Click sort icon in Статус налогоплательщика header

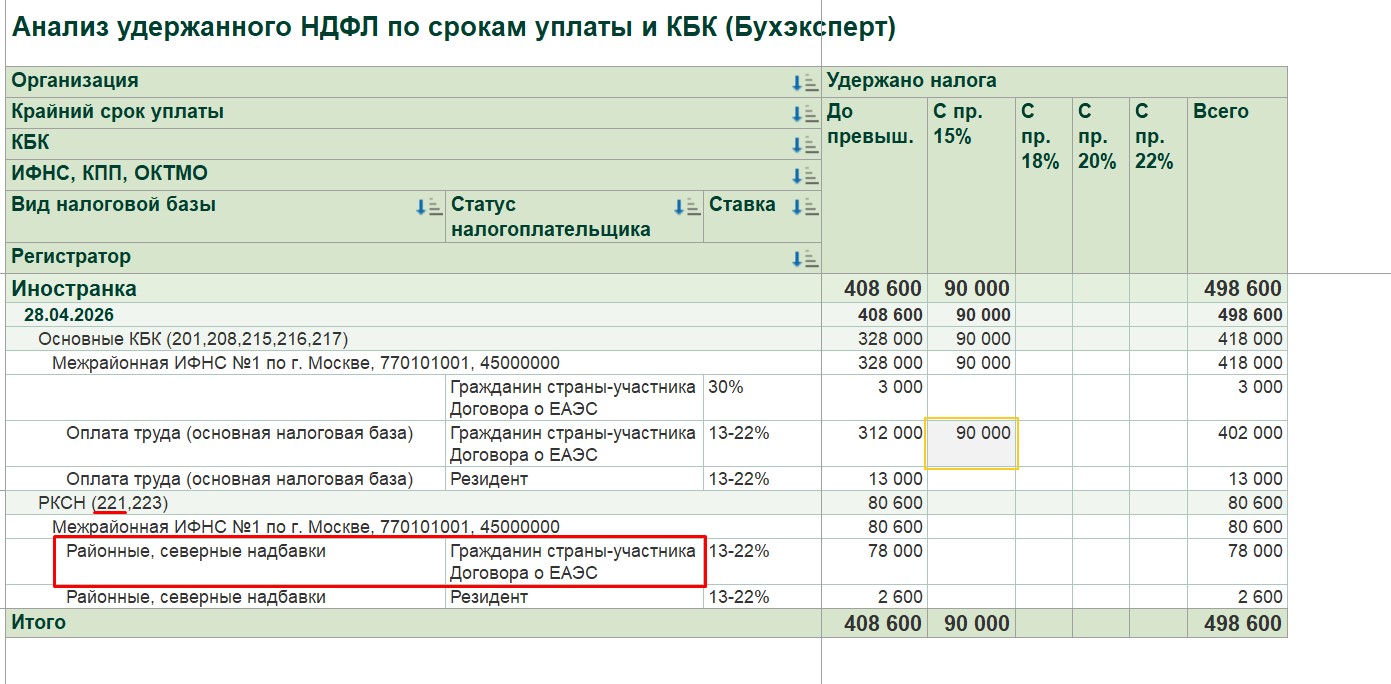(x=687, y=207)
